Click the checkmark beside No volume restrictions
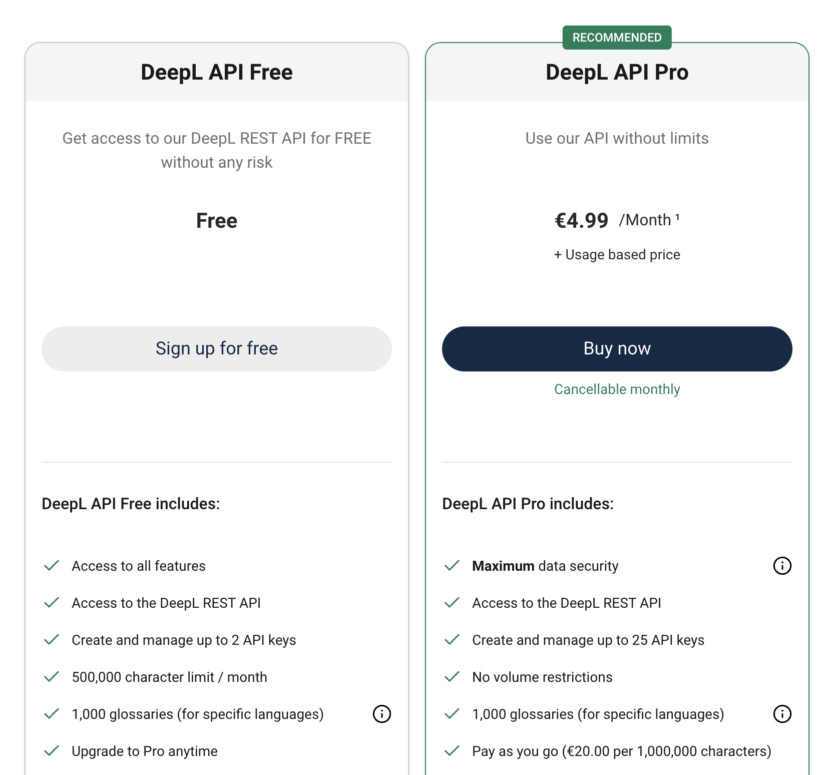 click(451, 676)
